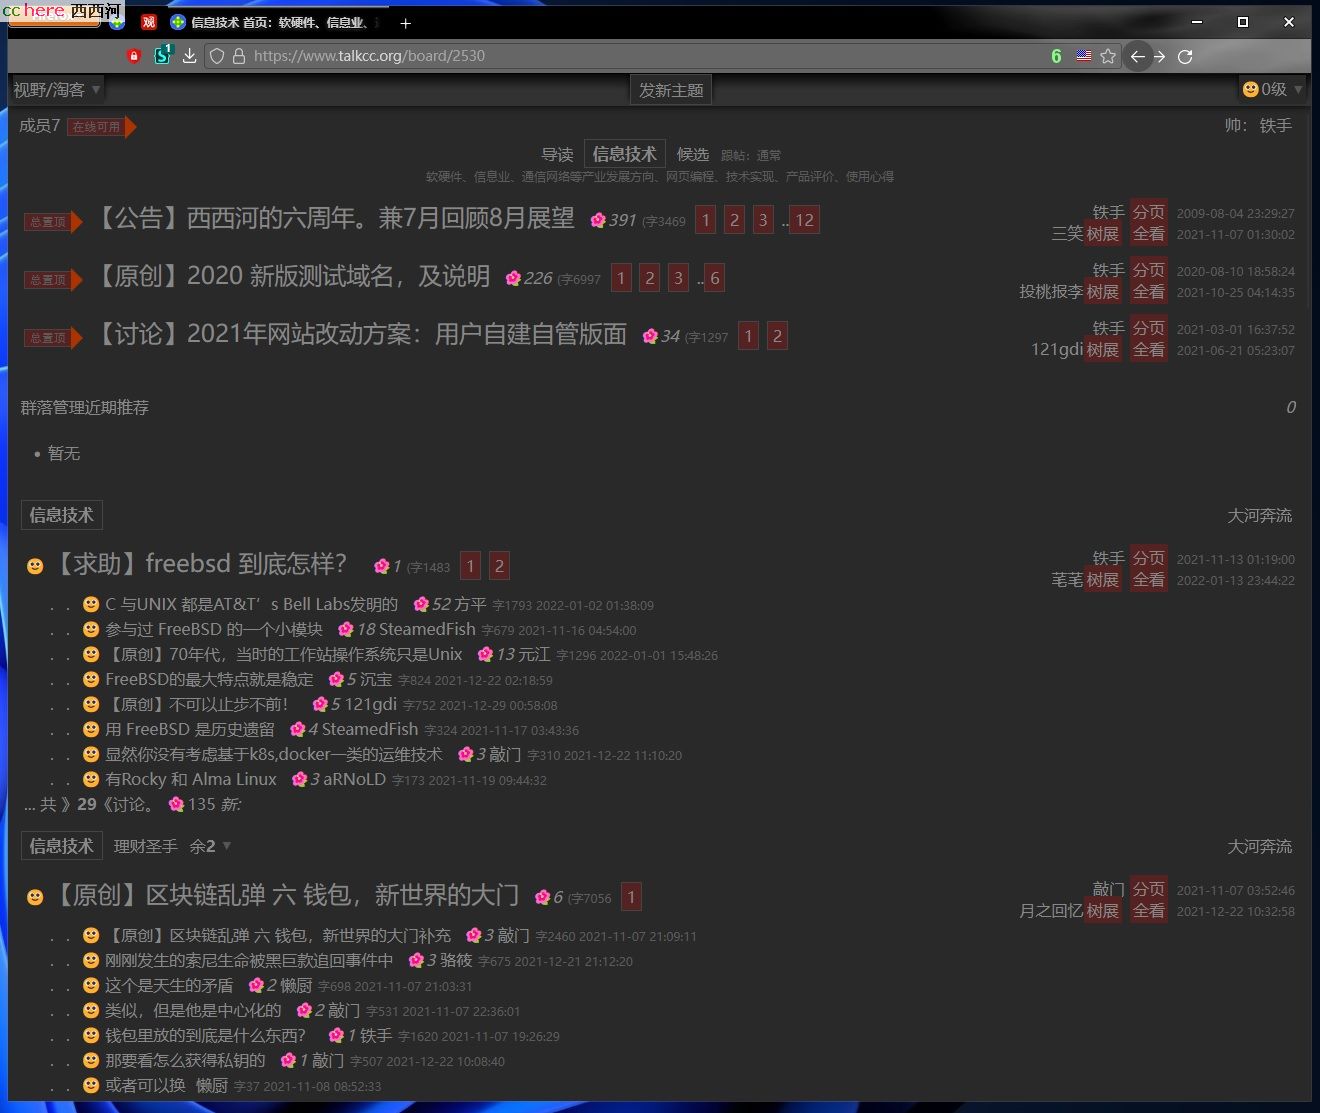Open the 共 29《讨论》 summary link
1320x1113 pixels.
click(x=89, y=804)
